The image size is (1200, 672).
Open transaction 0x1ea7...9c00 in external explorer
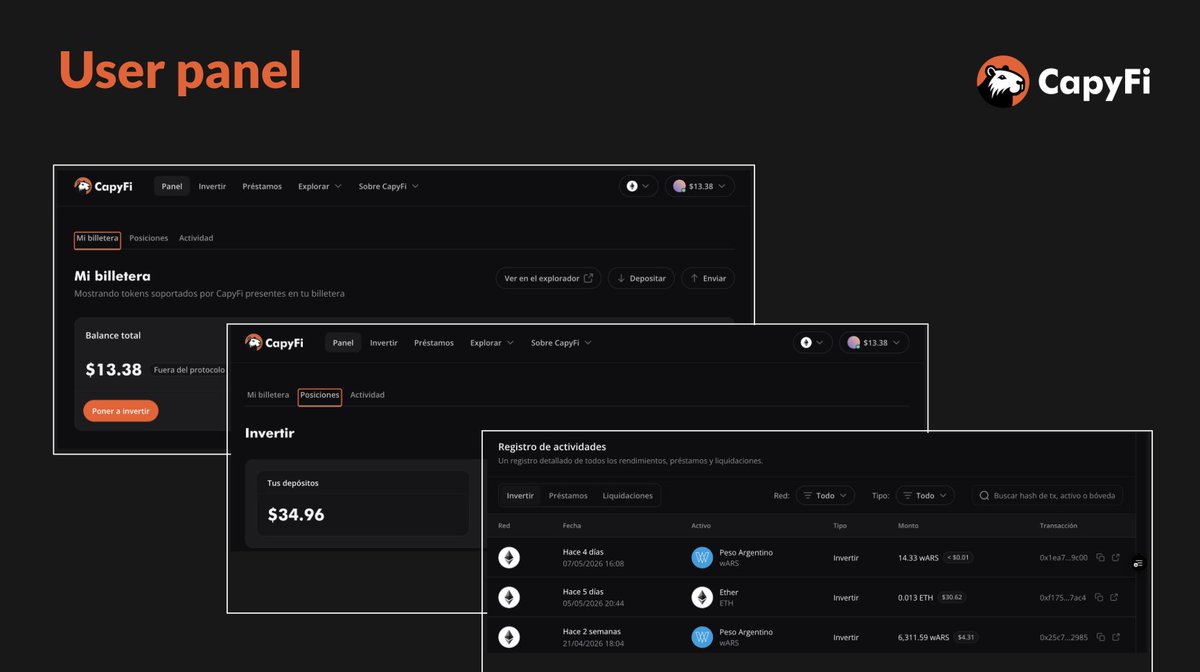1116,558
